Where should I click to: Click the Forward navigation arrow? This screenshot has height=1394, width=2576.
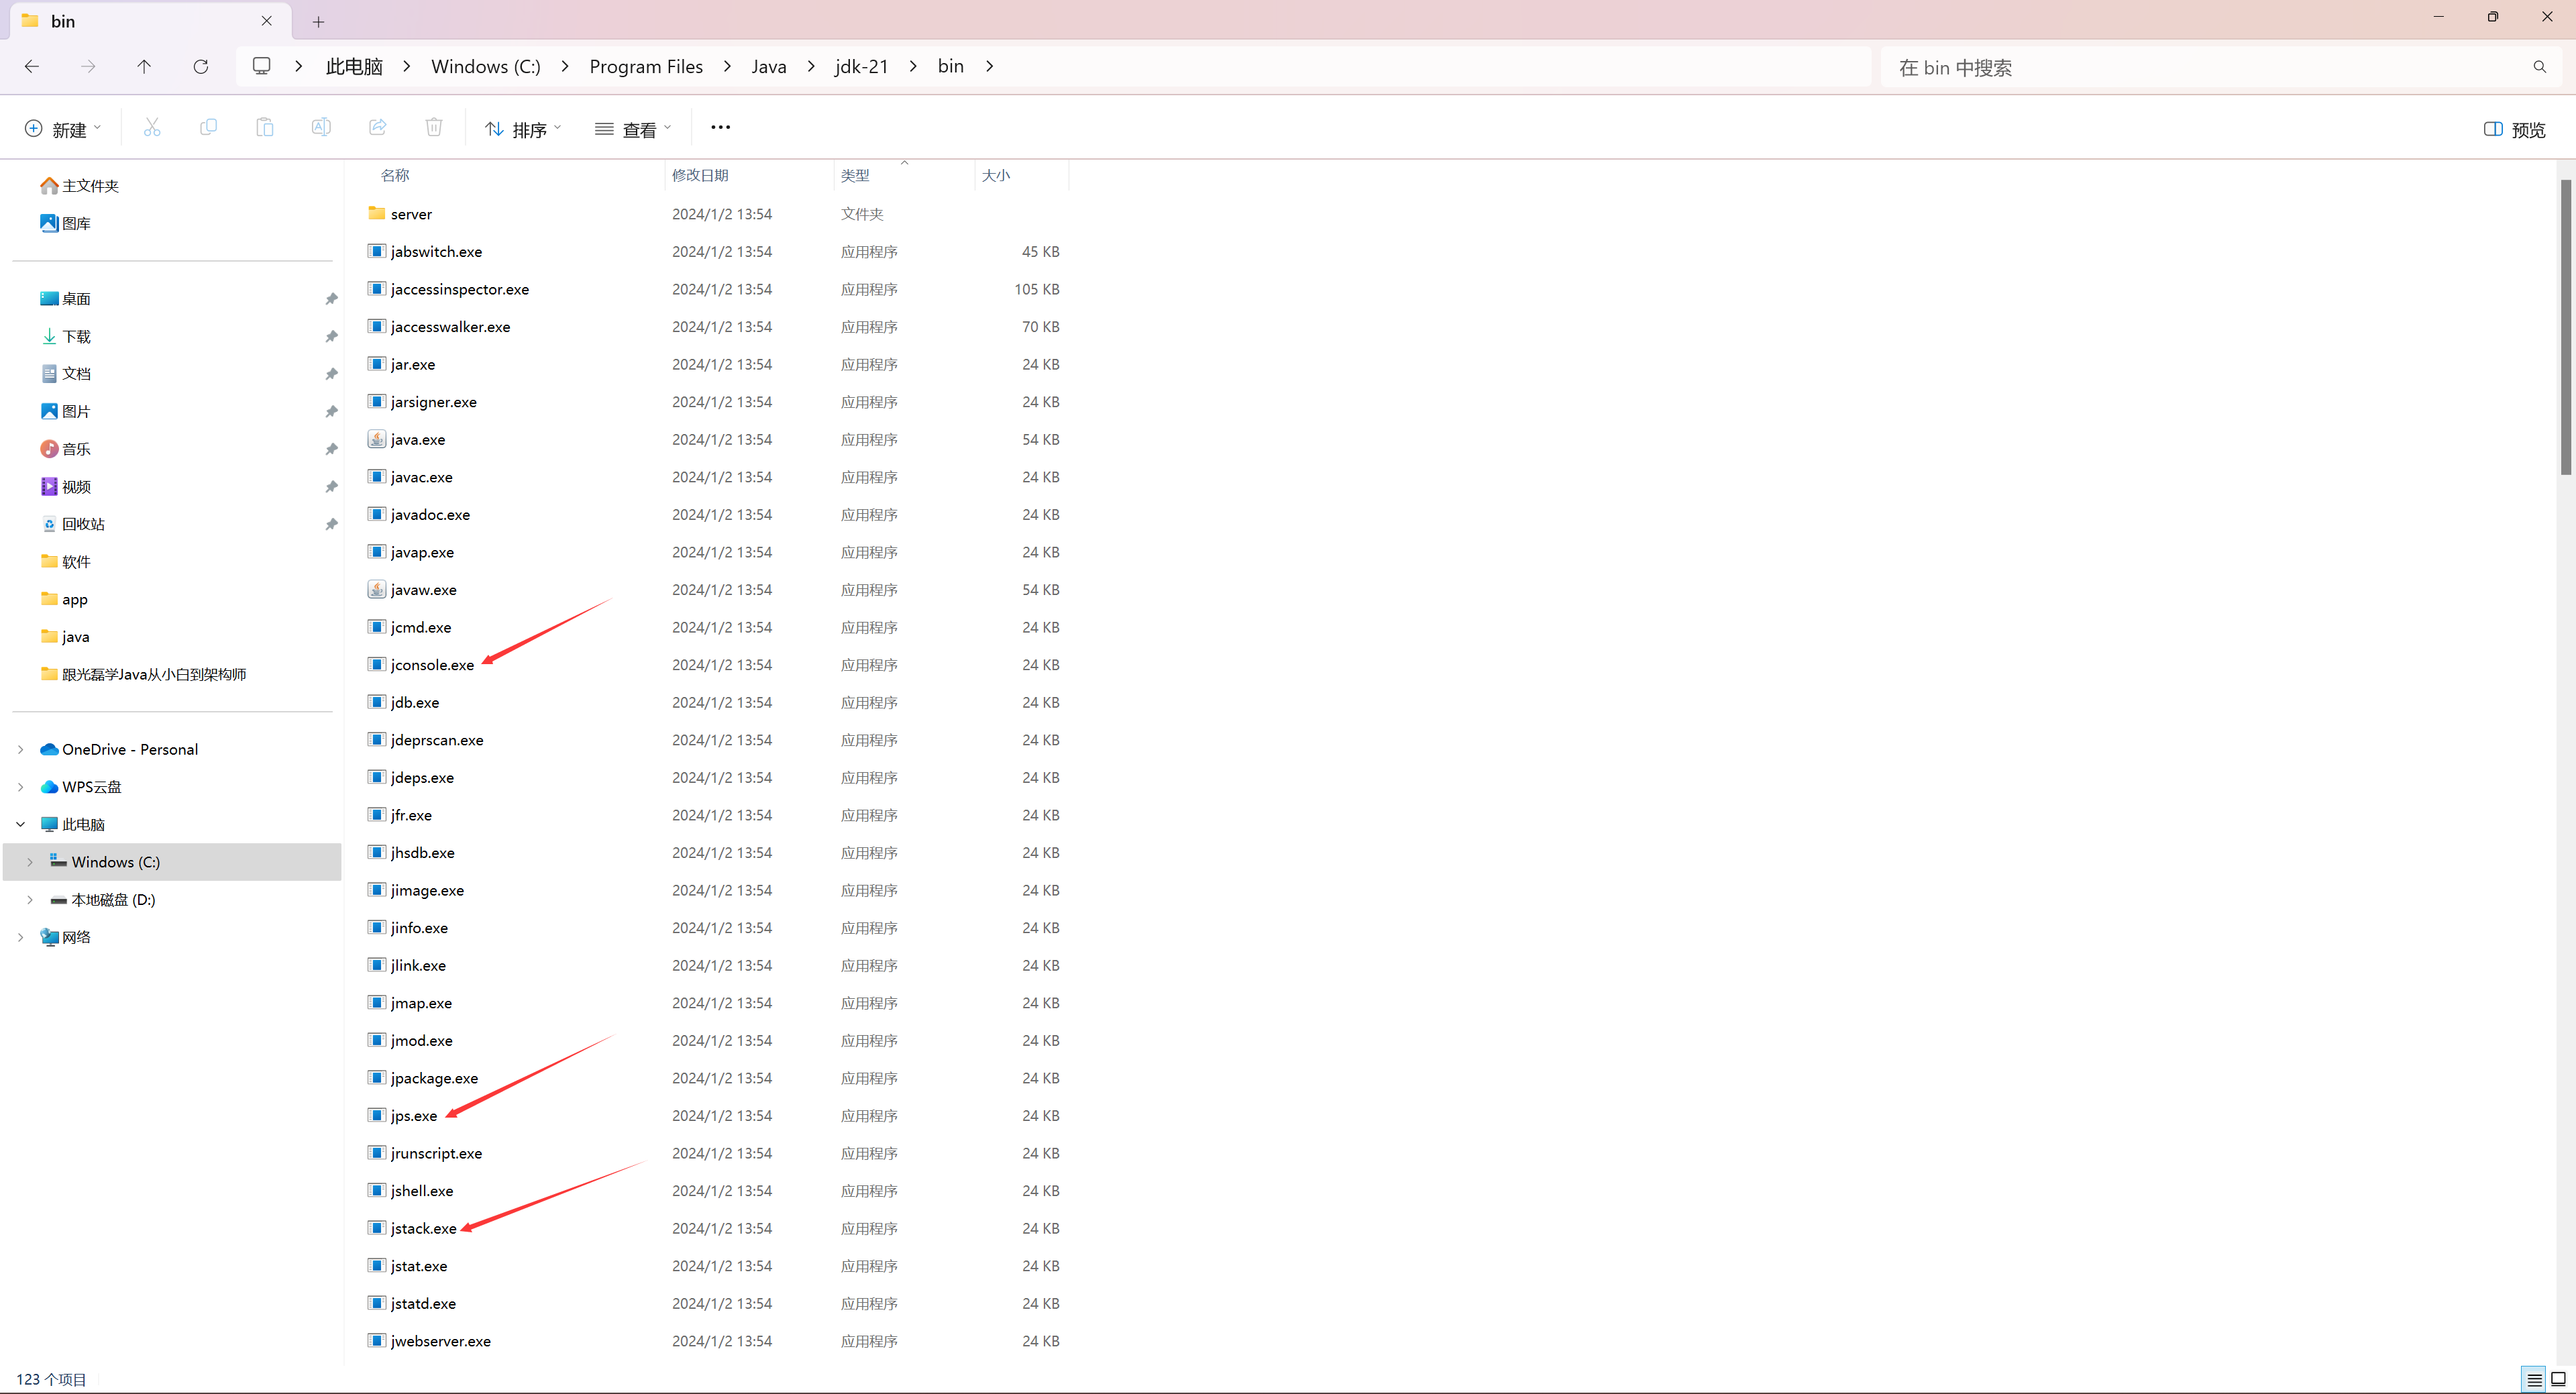(x=88, y=66)
